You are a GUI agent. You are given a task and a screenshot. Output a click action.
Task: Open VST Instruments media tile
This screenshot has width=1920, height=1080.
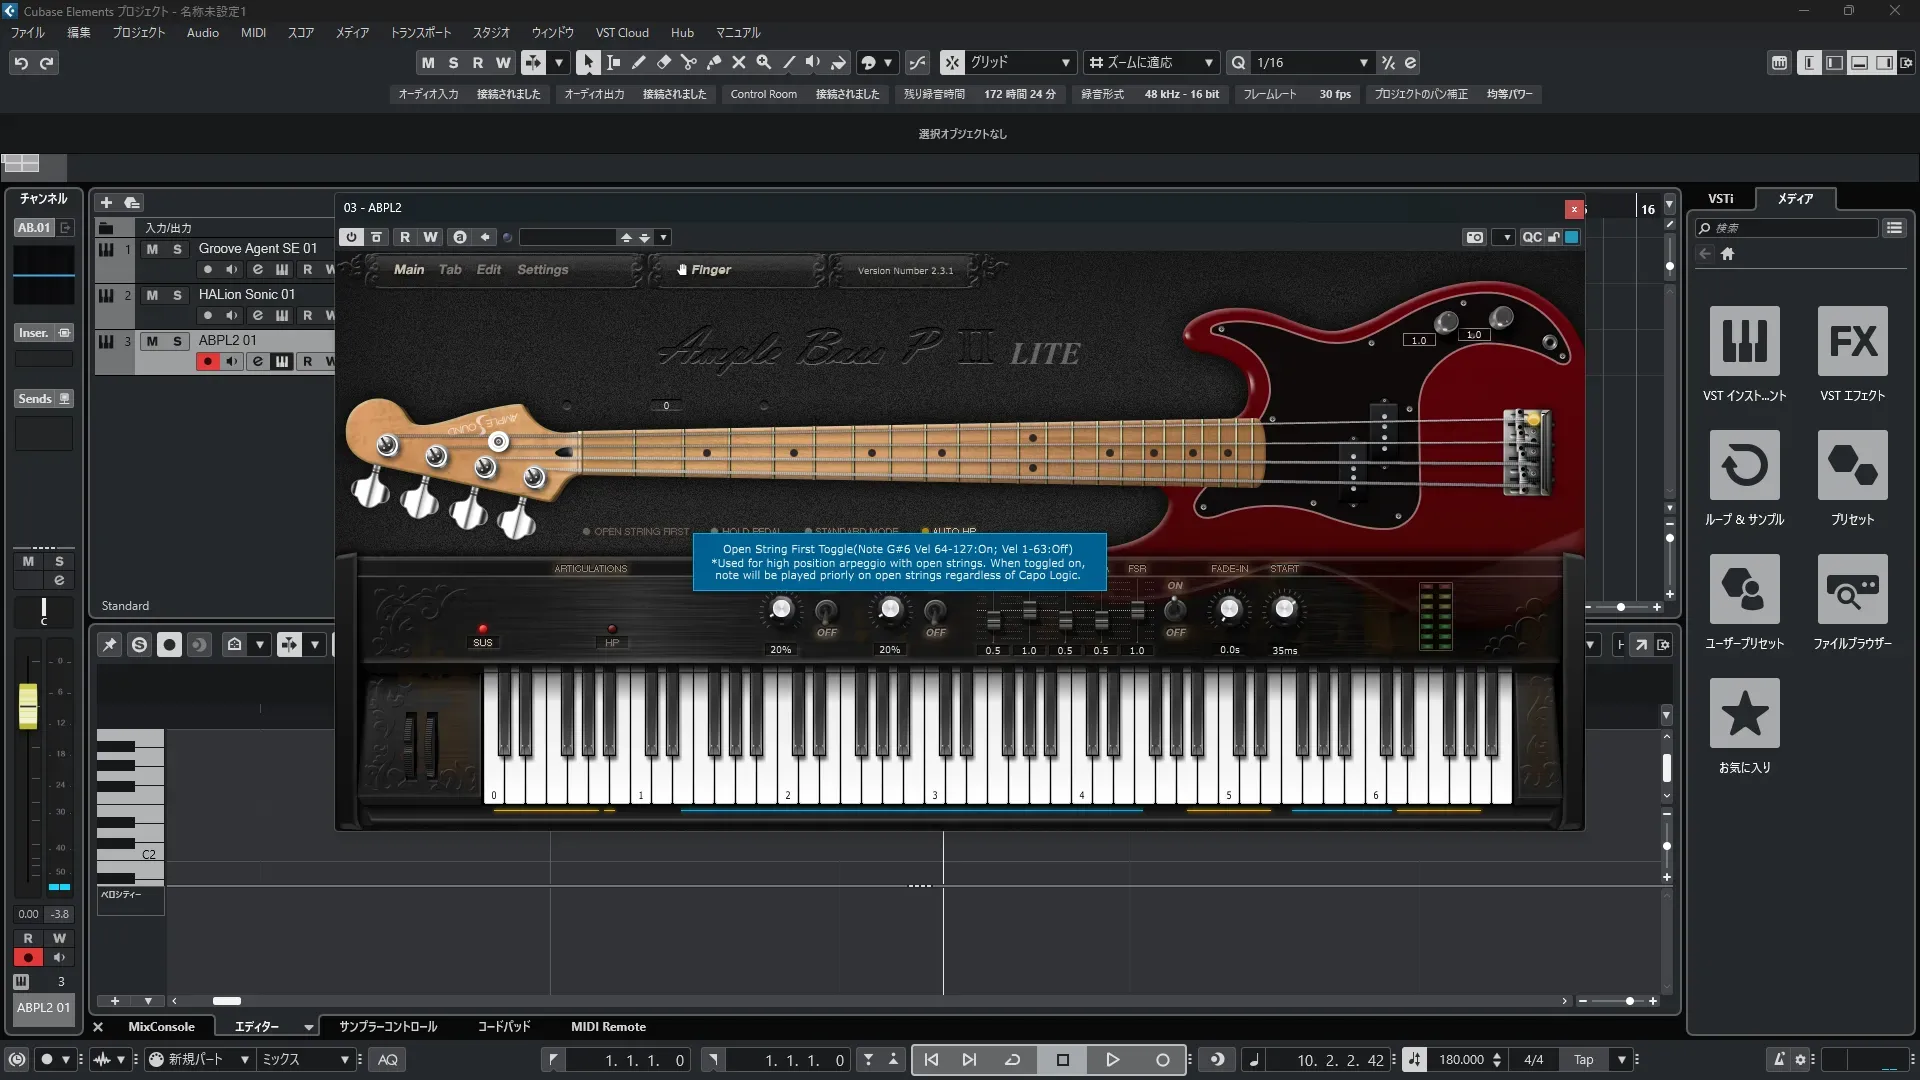1744,341
